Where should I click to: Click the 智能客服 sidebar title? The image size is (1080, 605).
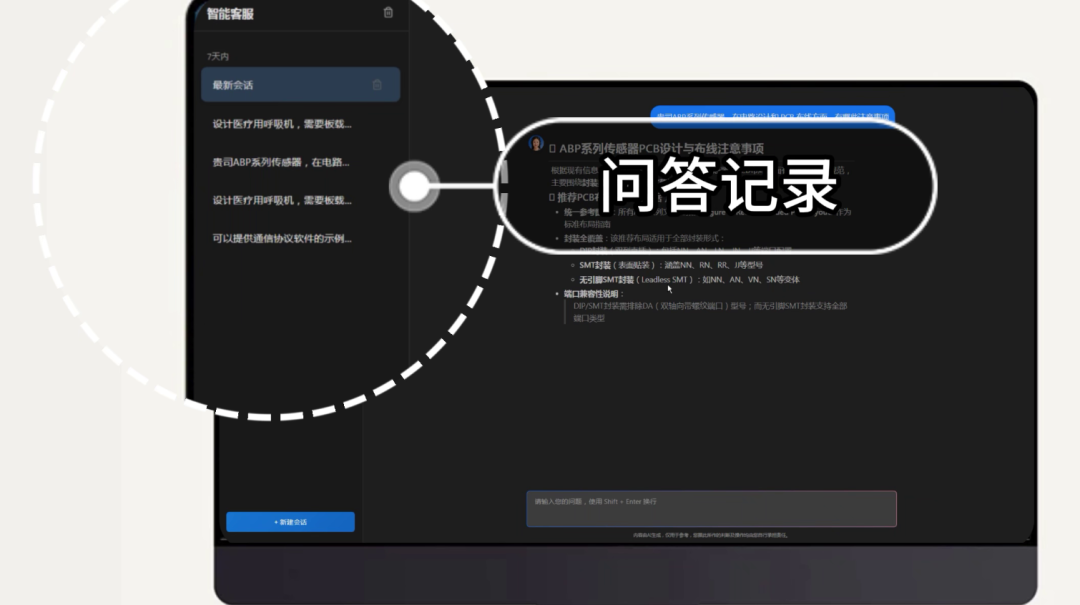(230, 14)
